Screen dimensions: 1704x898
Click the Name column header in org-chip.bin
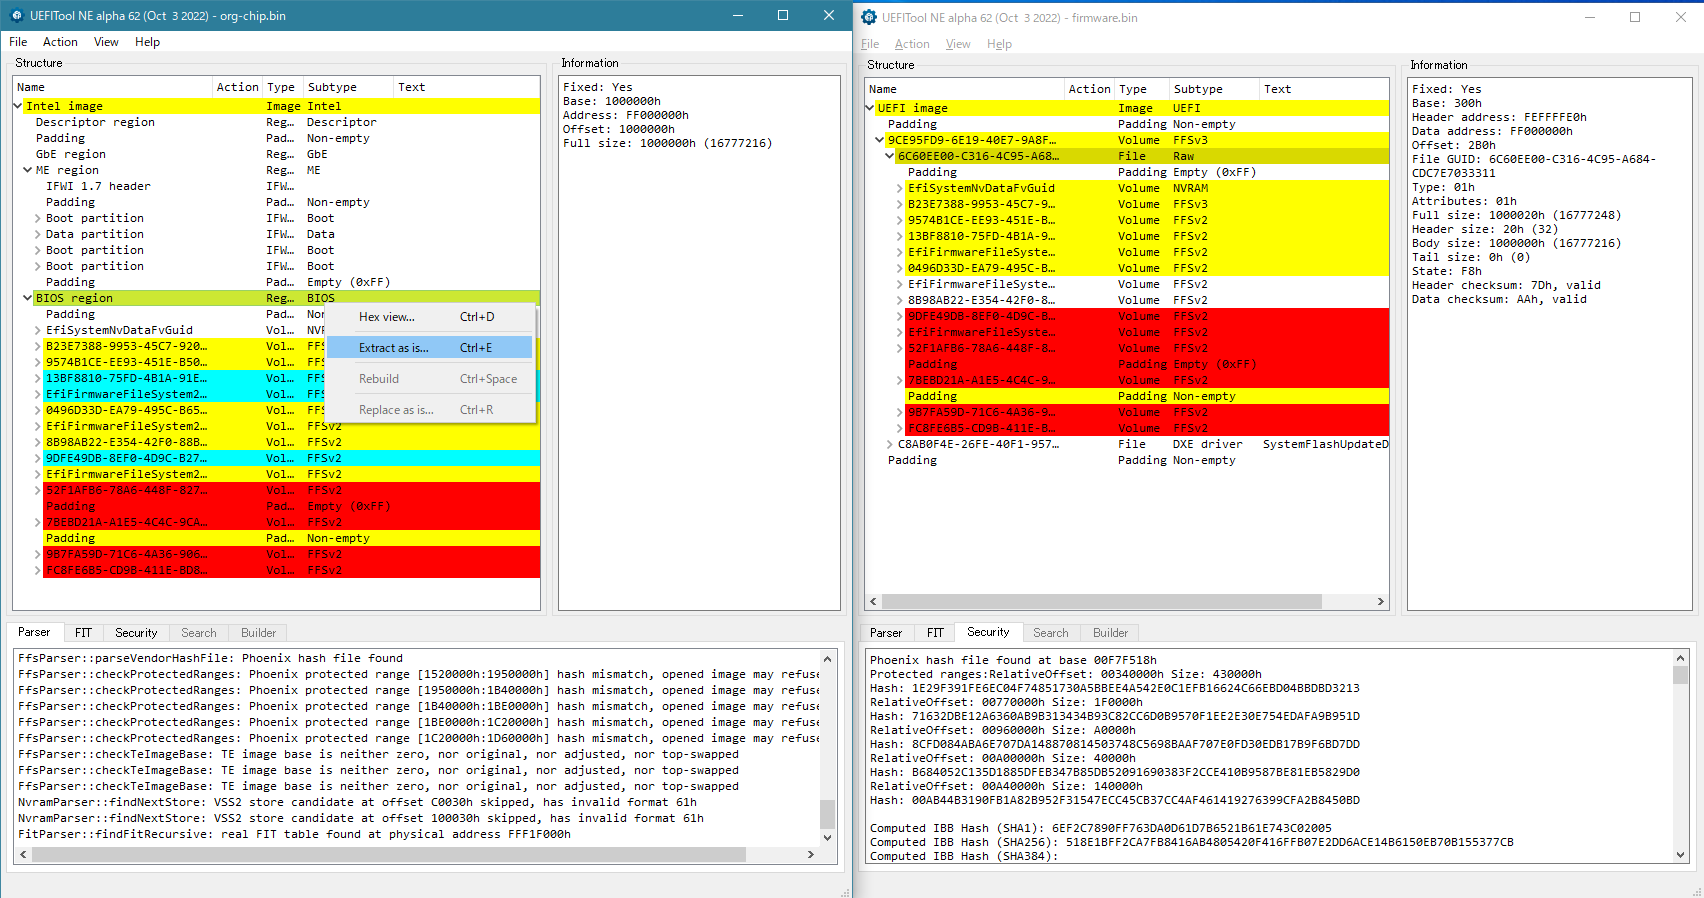point(113,87)
